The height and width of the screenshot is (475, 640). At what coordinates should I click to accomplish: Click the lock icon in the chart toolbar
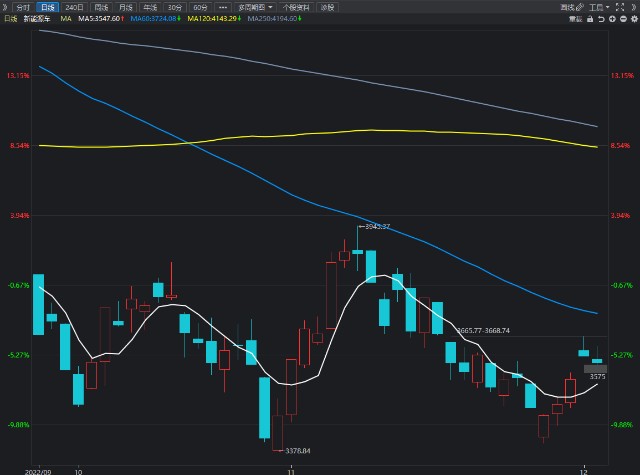tap(590, 19)
